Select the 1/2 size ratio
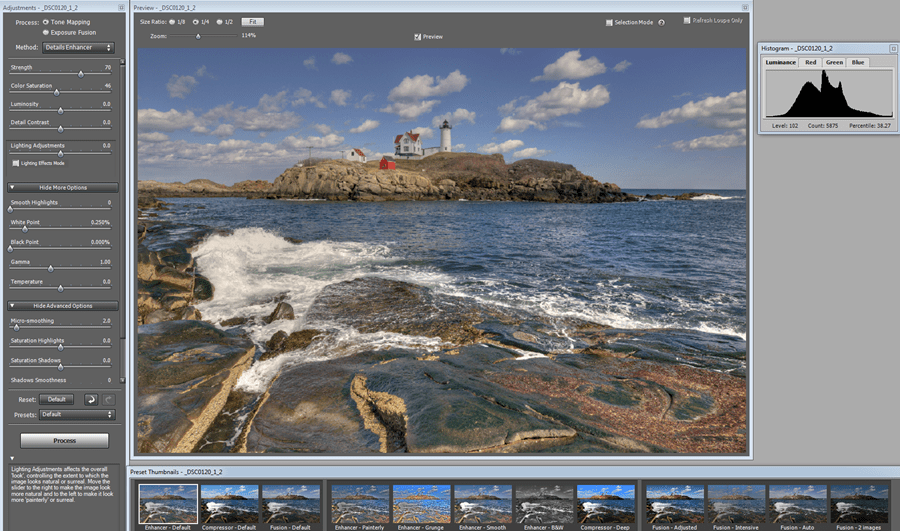Image resolution: width=900 pixels, height=531 pixels. point(219,22)
